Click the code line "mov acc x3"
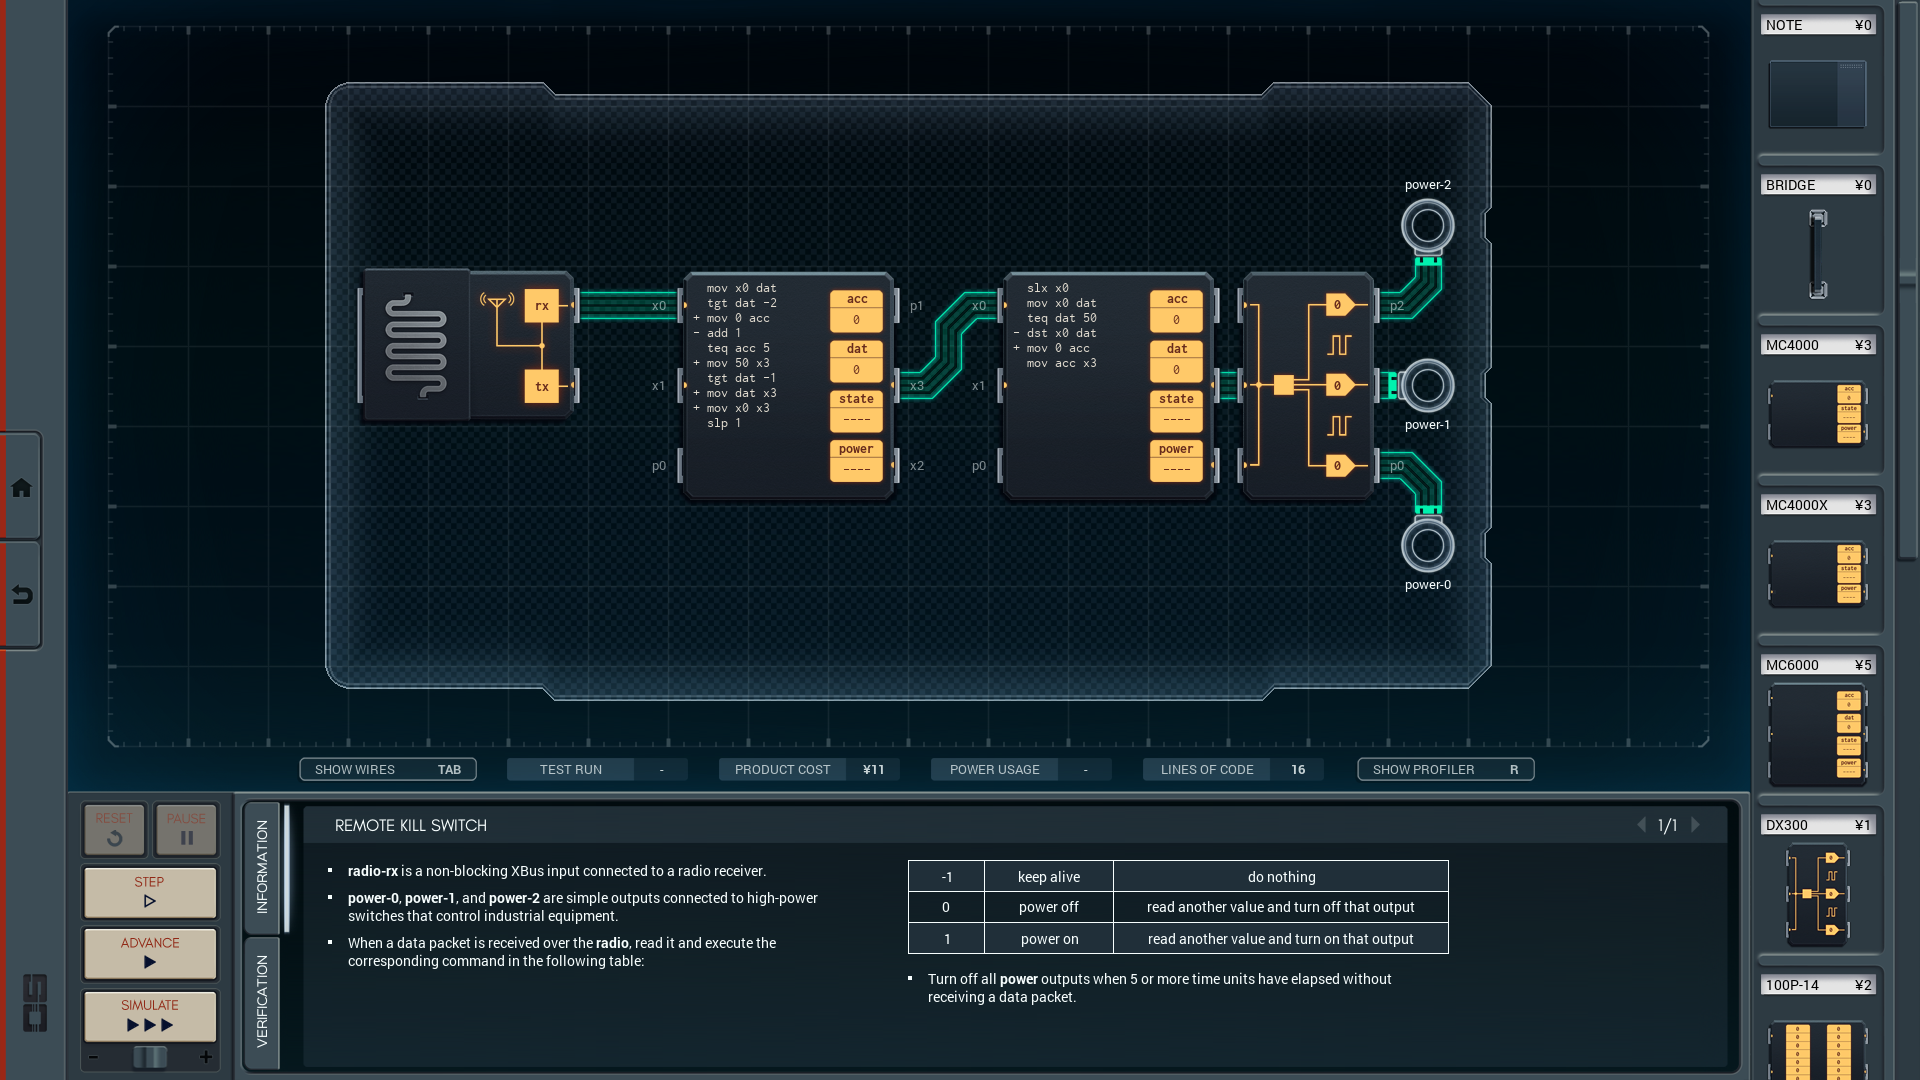The height and width of the screenshot is (1080, 1920). point(1061,363)
